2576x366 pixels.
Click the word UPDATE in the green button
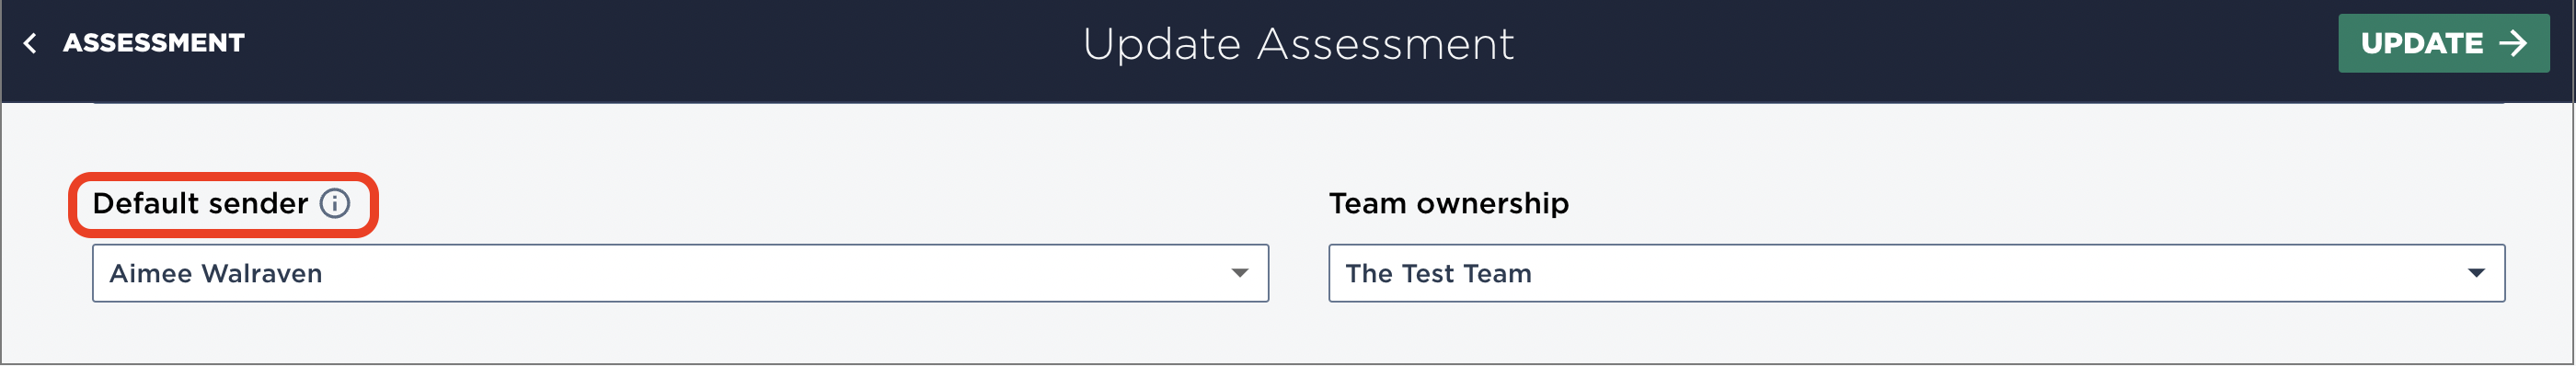[2421, 43]
